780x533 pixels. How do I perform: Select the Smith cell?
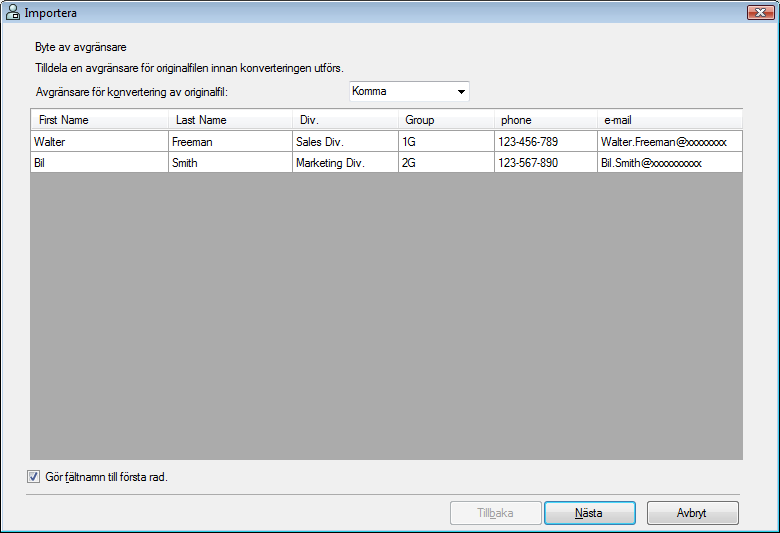(x=230, y=162)
